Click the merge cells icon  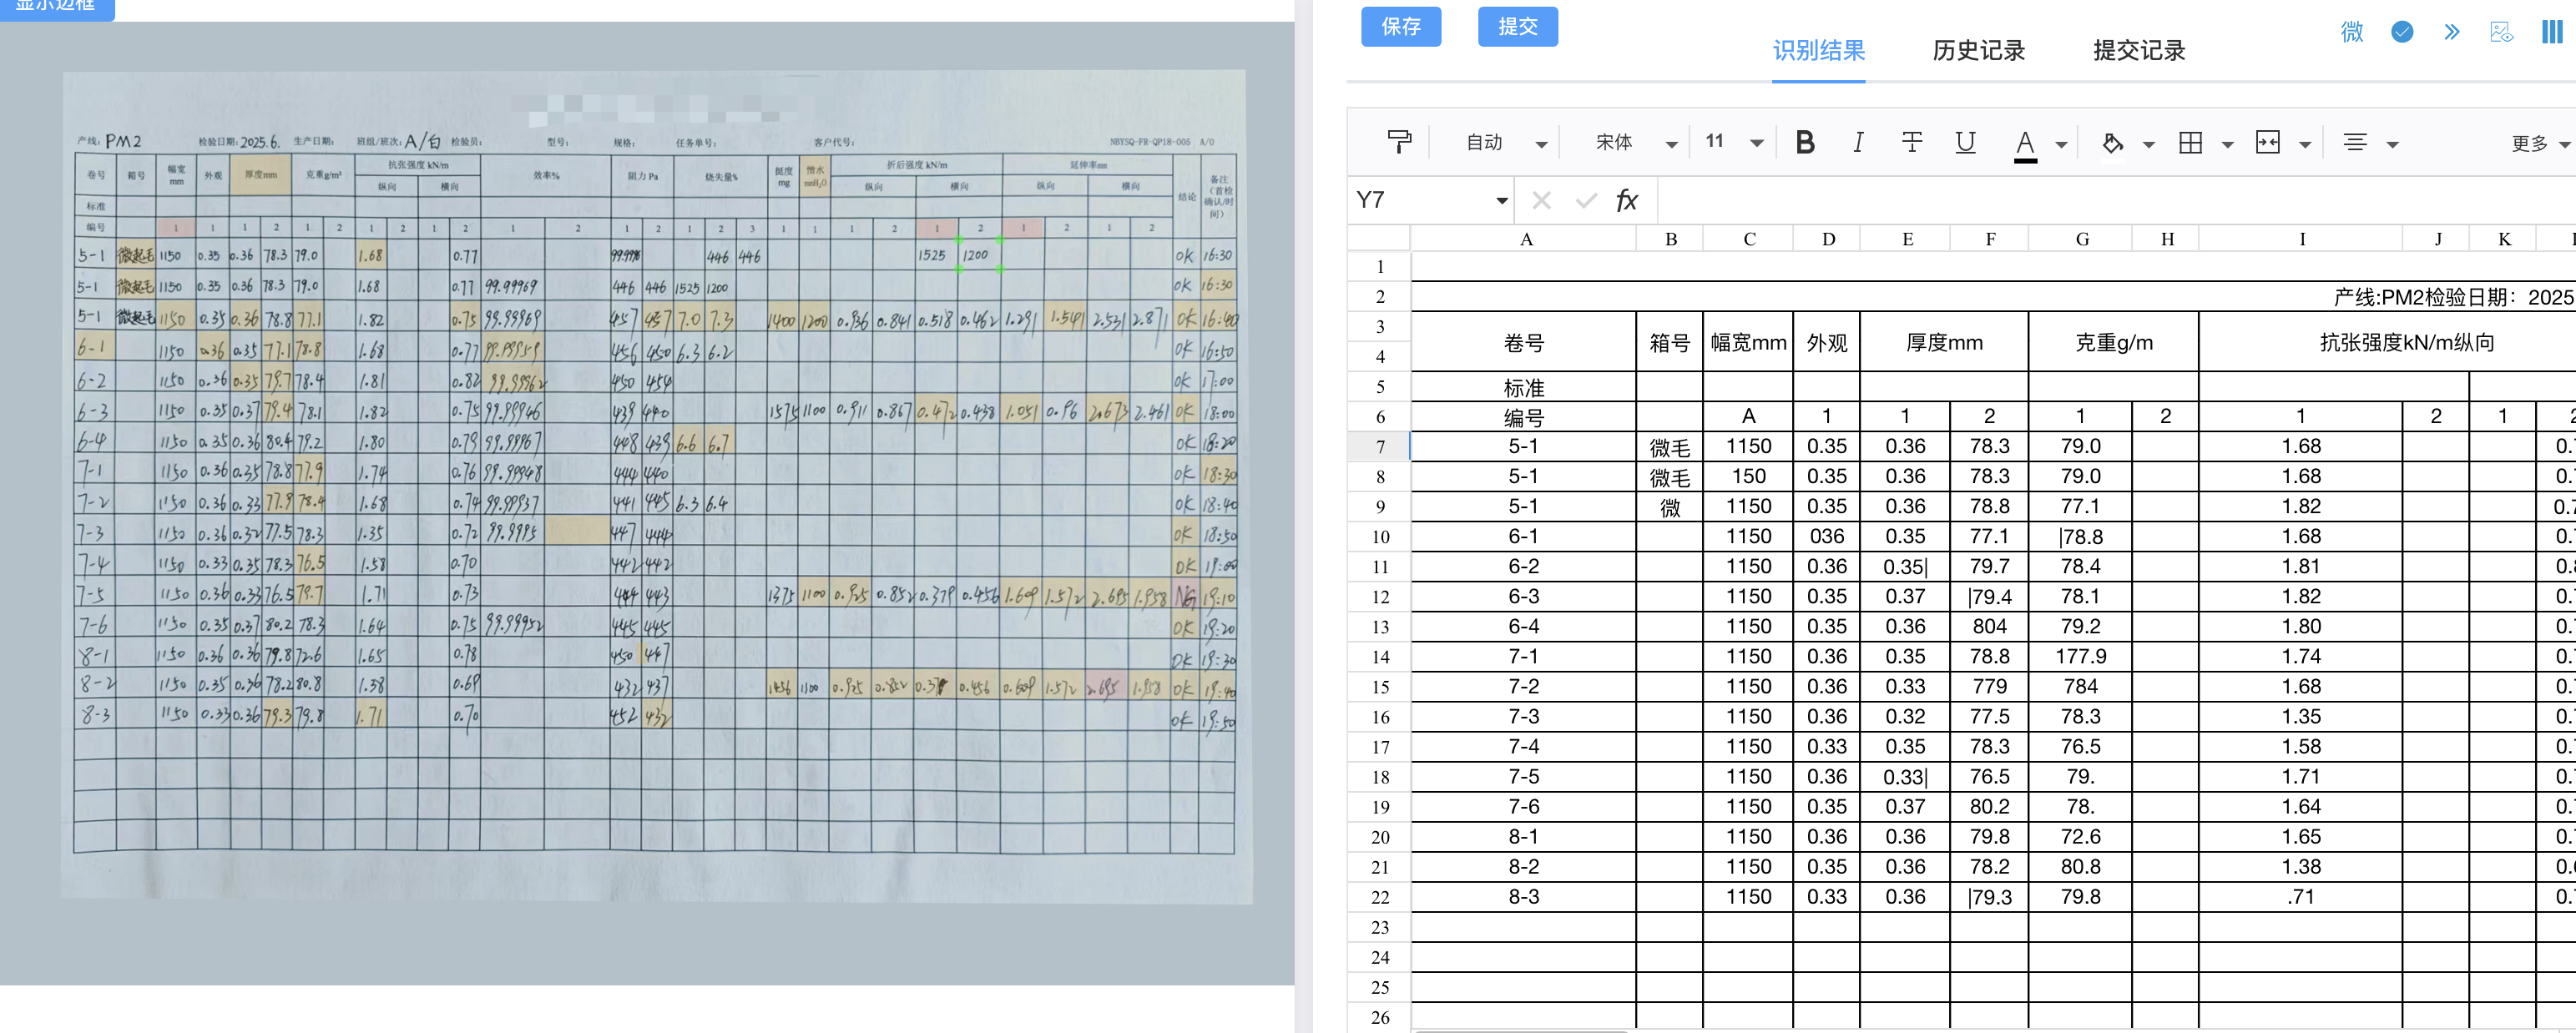pos(2268,143)
